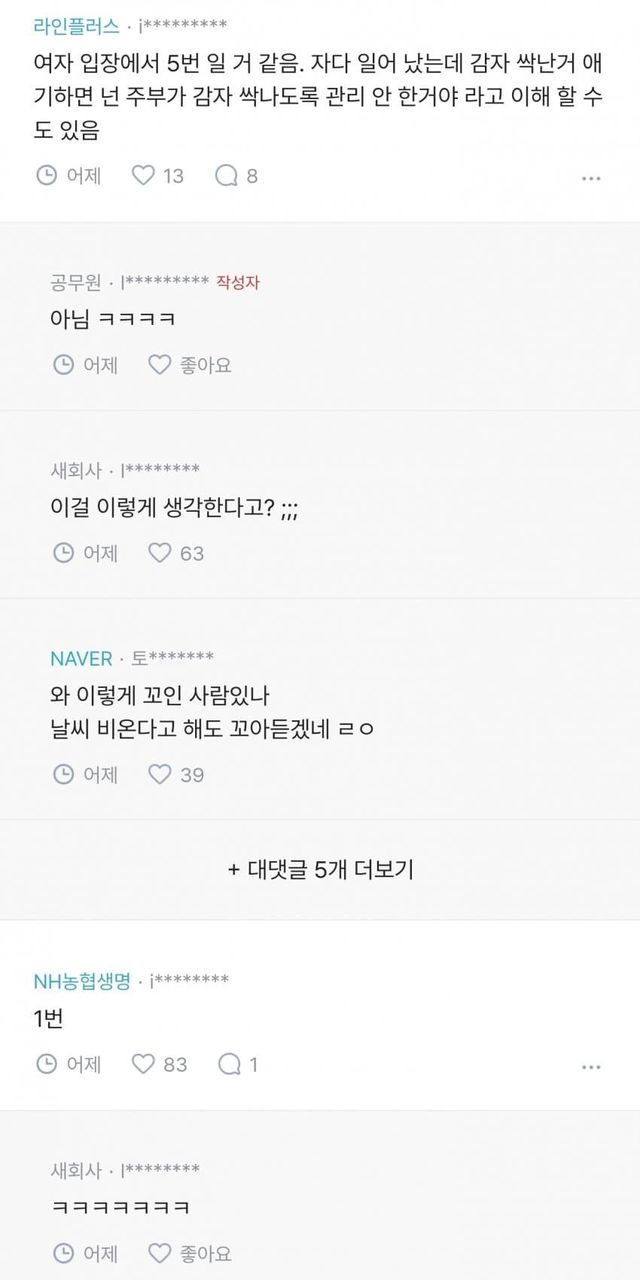This screenshot has width=640, height=1280.
Task: Like the 공무원 reply saying 아님 ㅋㅋㅋㅋ
Action: pos(160,365)
